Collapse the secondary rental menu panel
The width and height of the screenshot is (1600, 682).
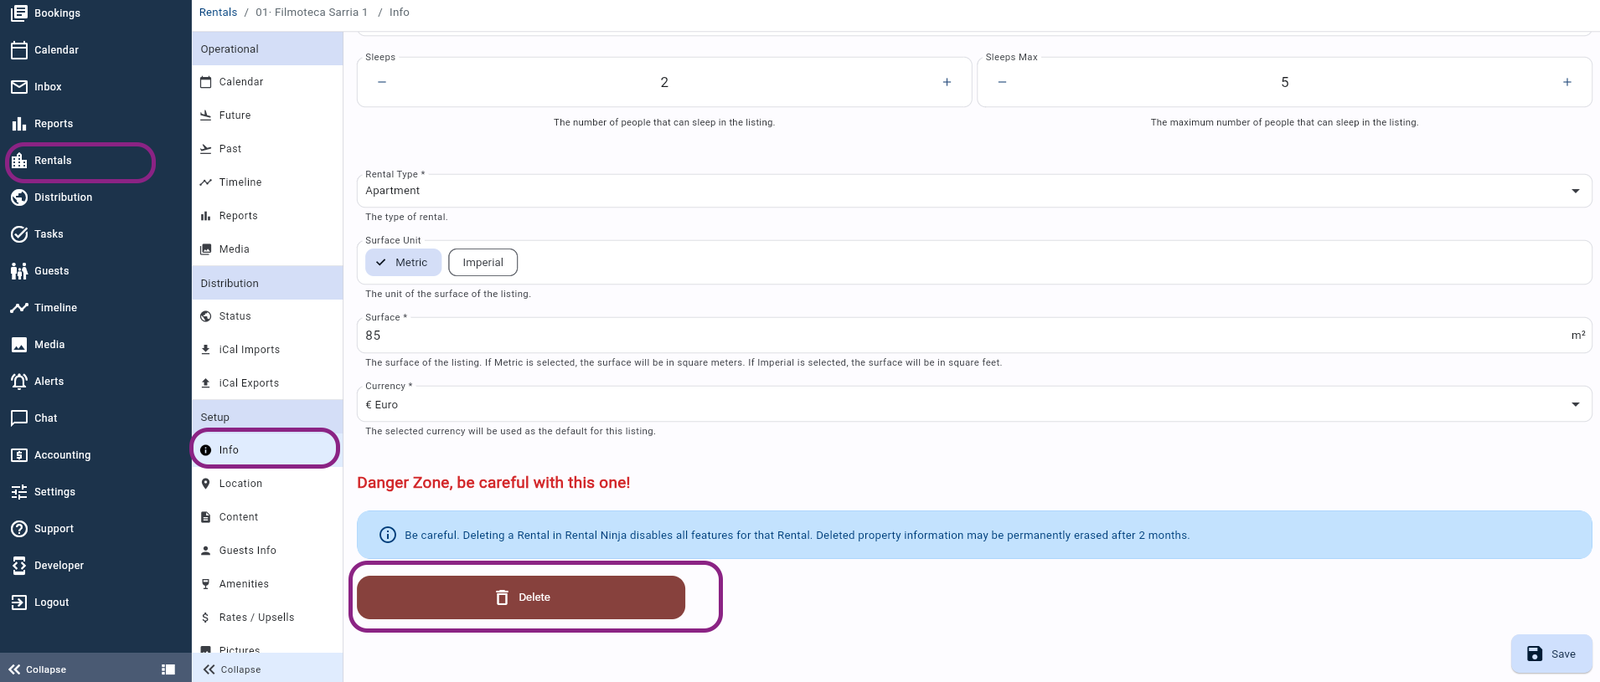point(233,669)
